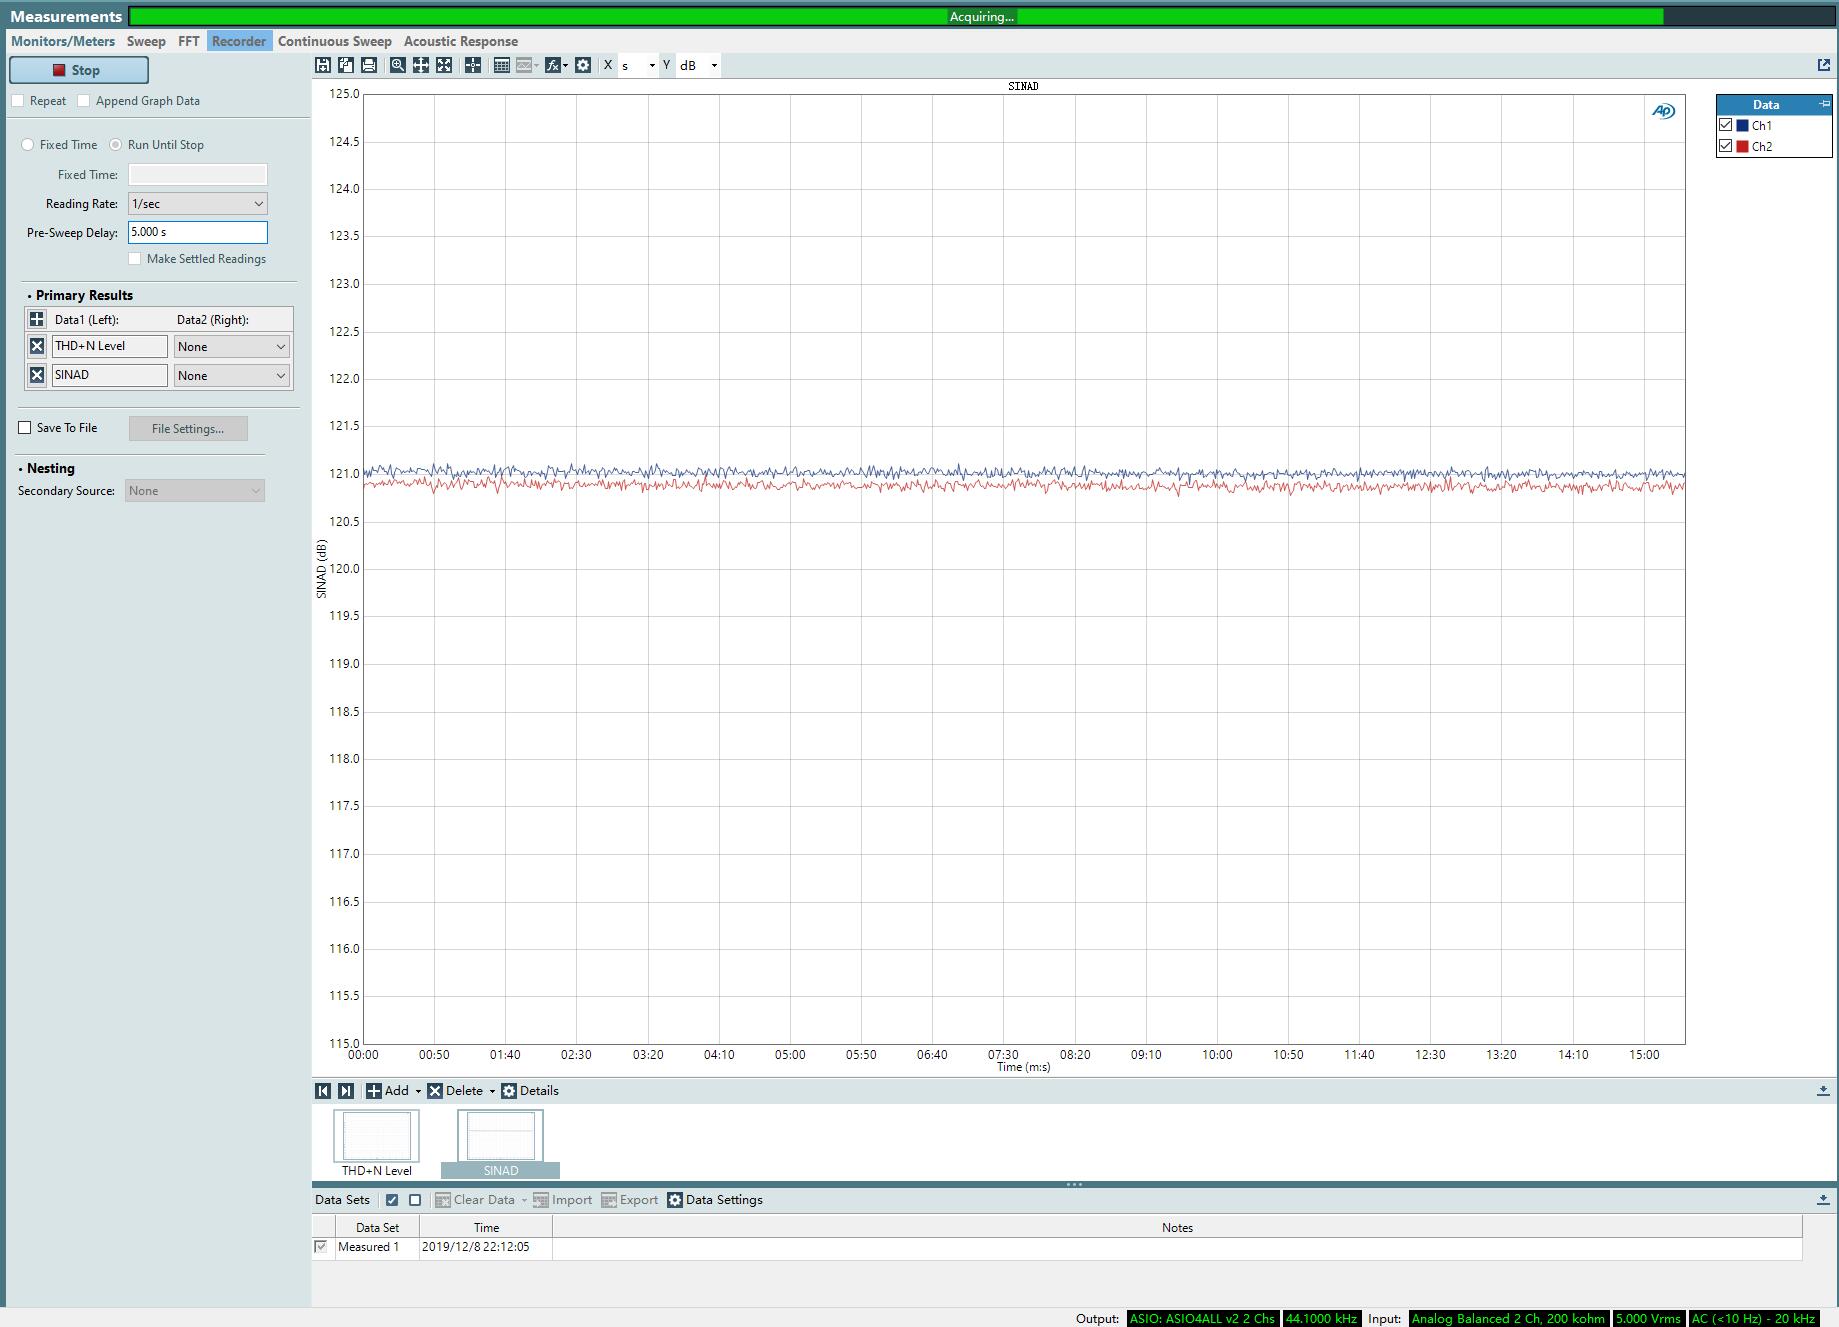The width and height of the screenshot is (1839, 1327).
Task: Remove the SINAD result row
Action: coord(37,375)
